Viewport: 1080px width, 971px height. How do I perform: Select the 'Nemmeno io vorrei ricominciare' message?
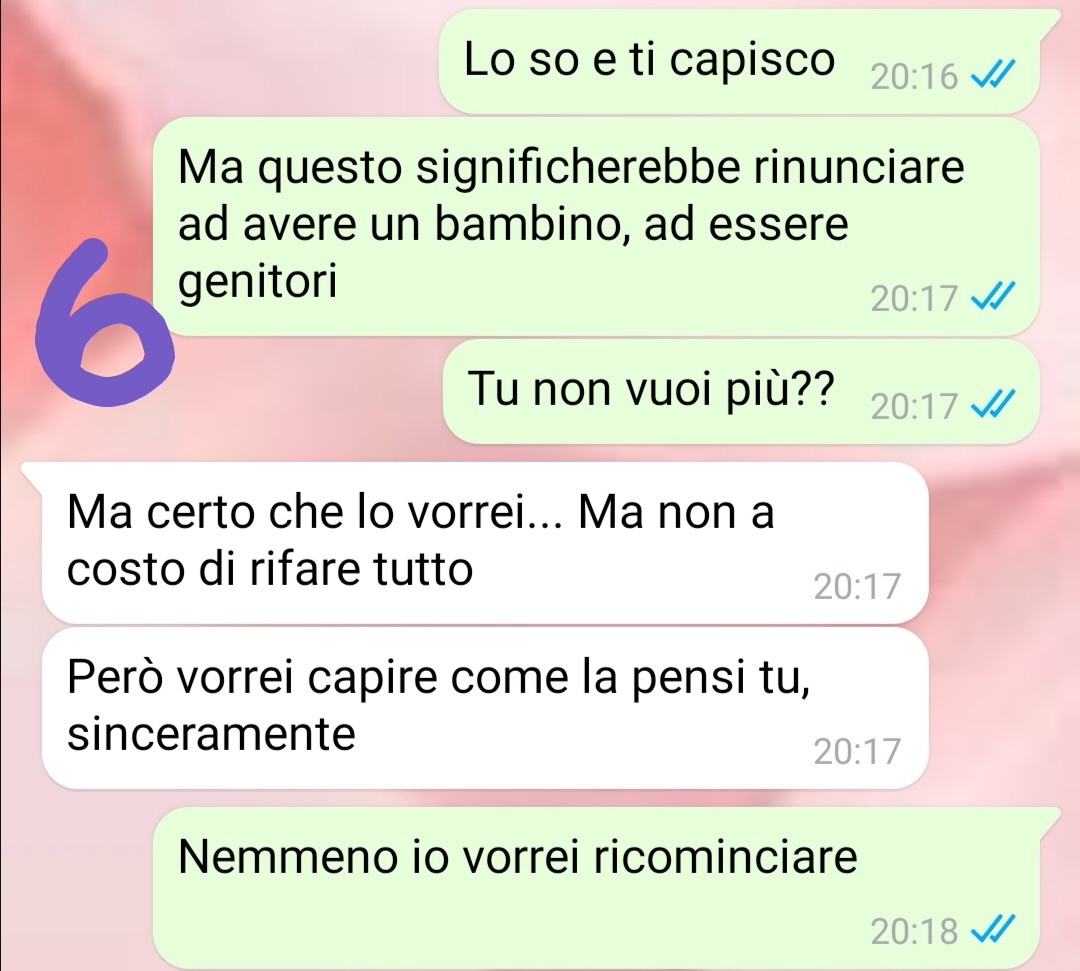coord(596,888)
